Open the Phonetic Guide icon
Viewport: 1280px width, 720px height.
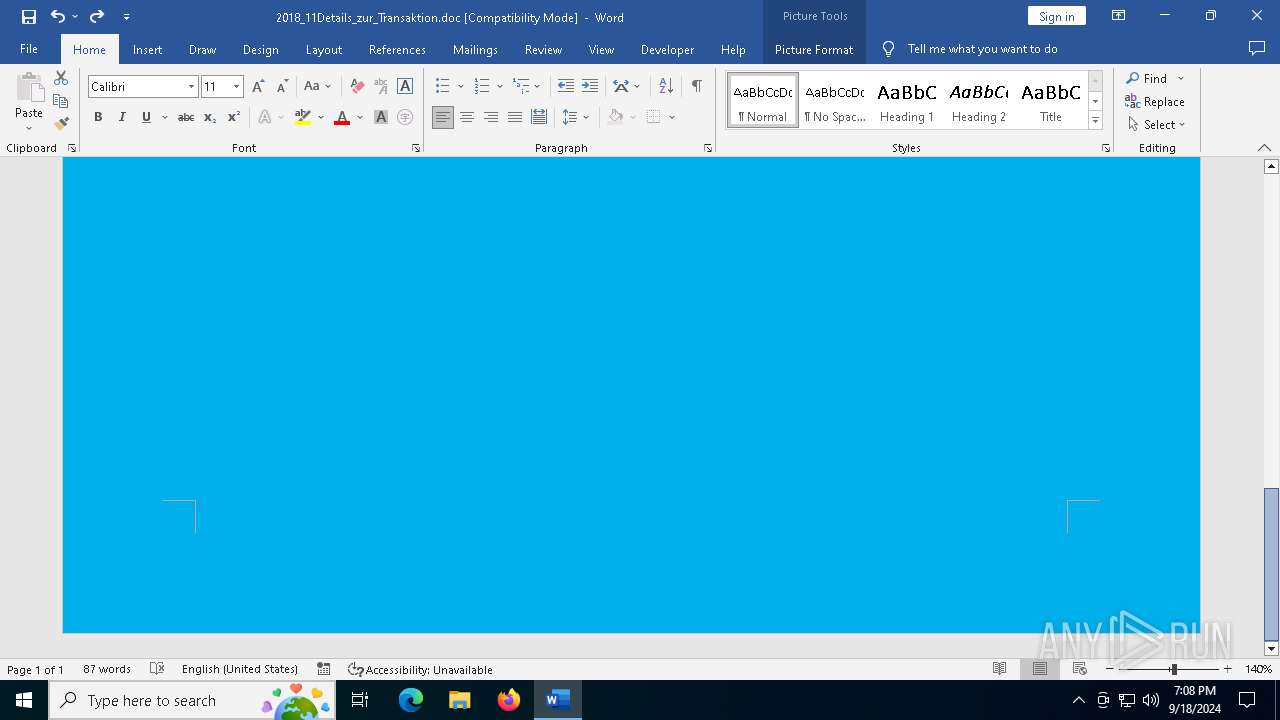[x=381, y=87]
